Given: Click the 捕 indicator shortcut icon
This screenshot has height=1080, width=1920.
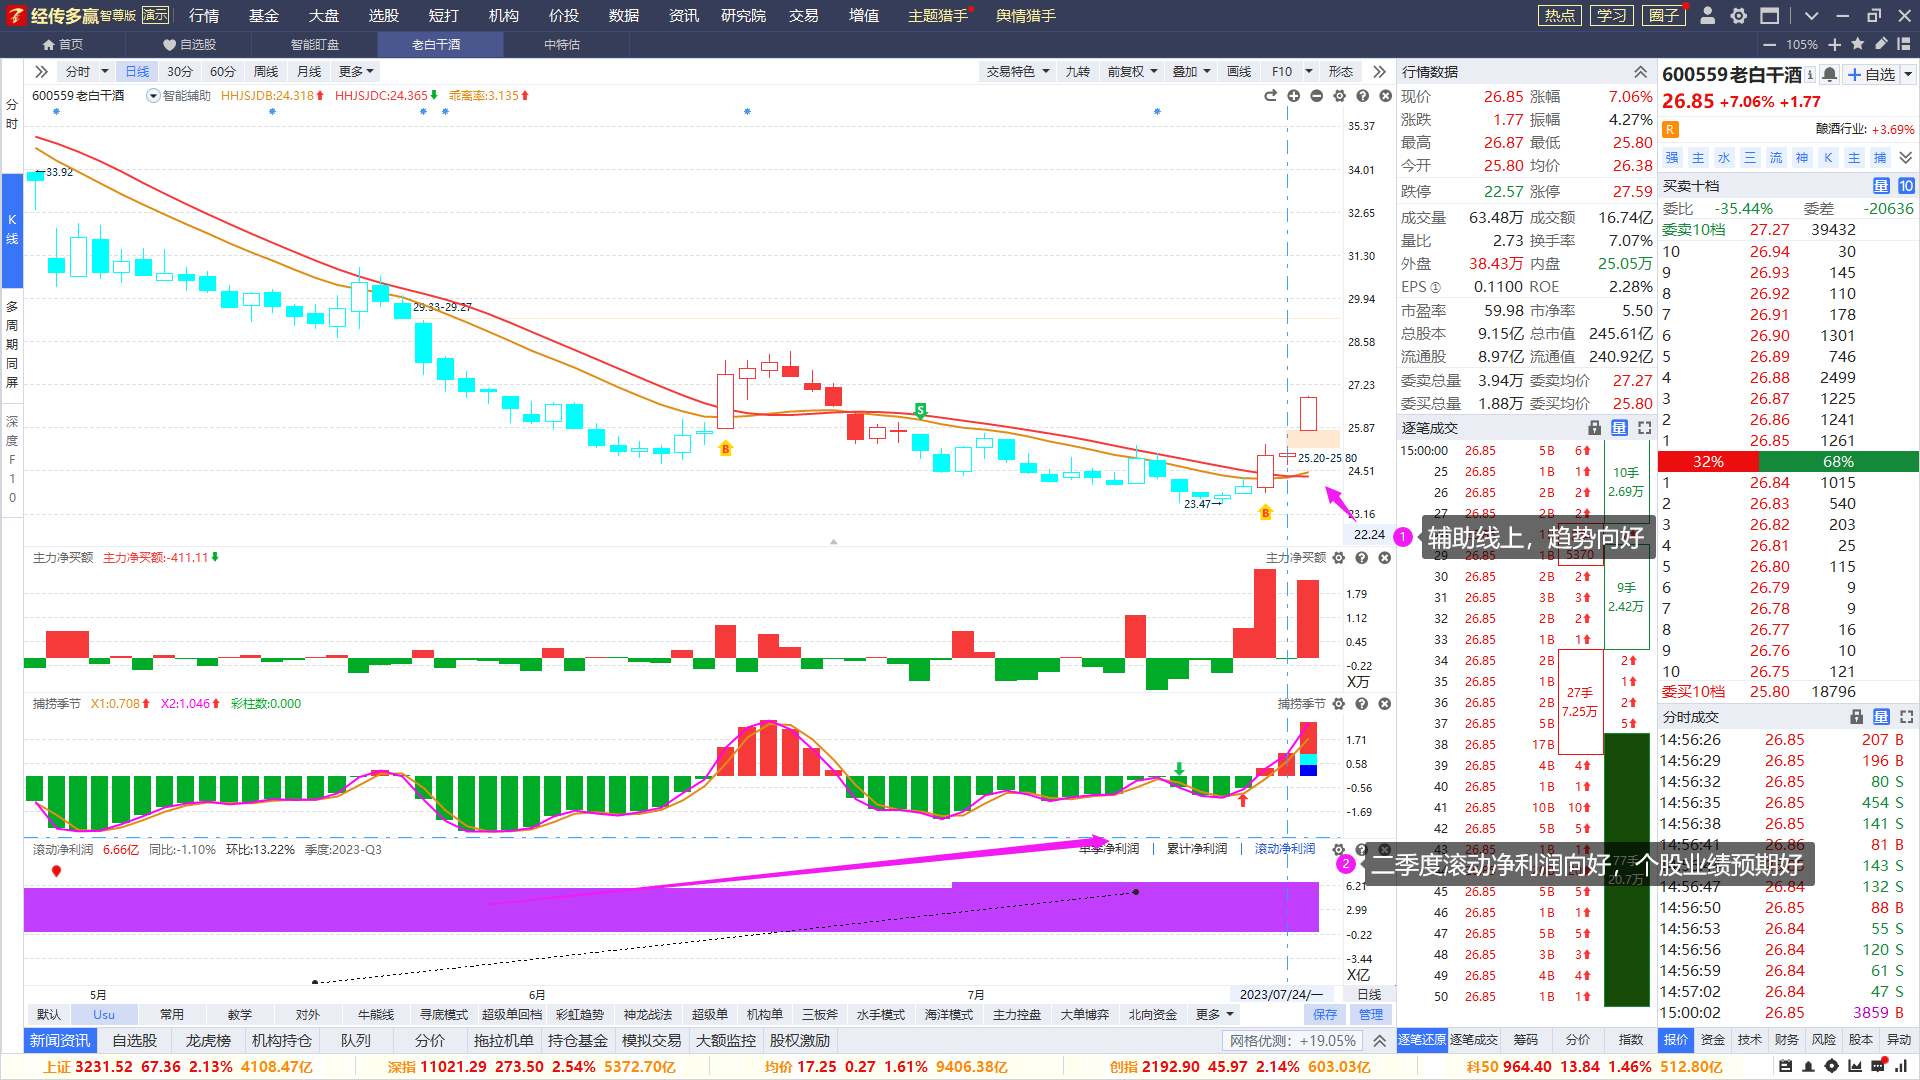Looking at the screenshot, I should 1880,158.
